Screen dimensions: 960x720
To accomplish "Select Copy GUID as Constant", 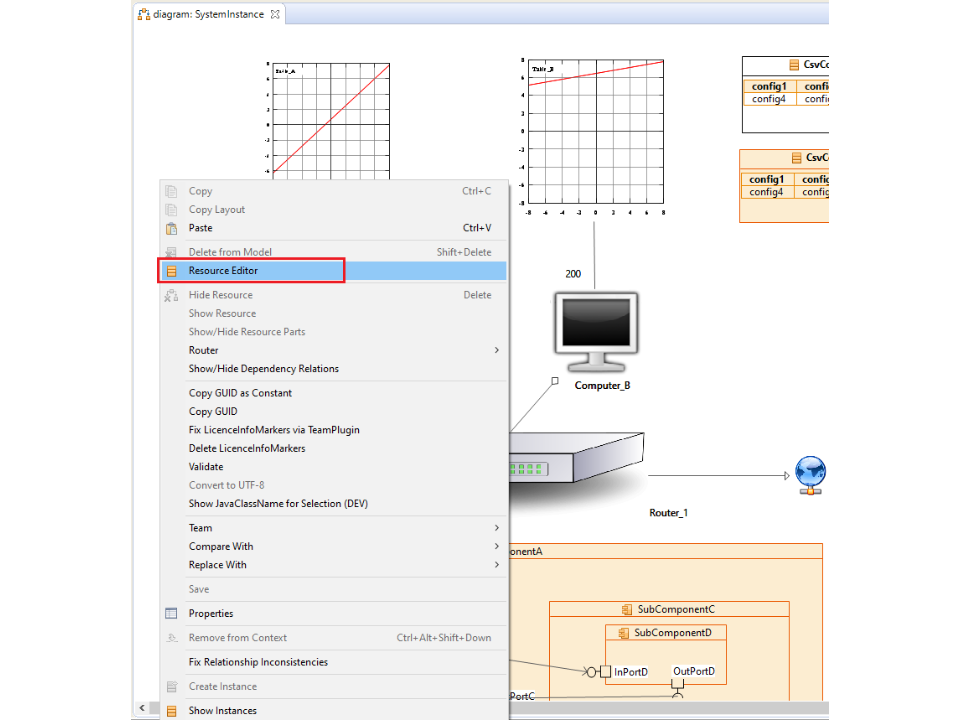I will pyautogui.click(x=240, y=393).
